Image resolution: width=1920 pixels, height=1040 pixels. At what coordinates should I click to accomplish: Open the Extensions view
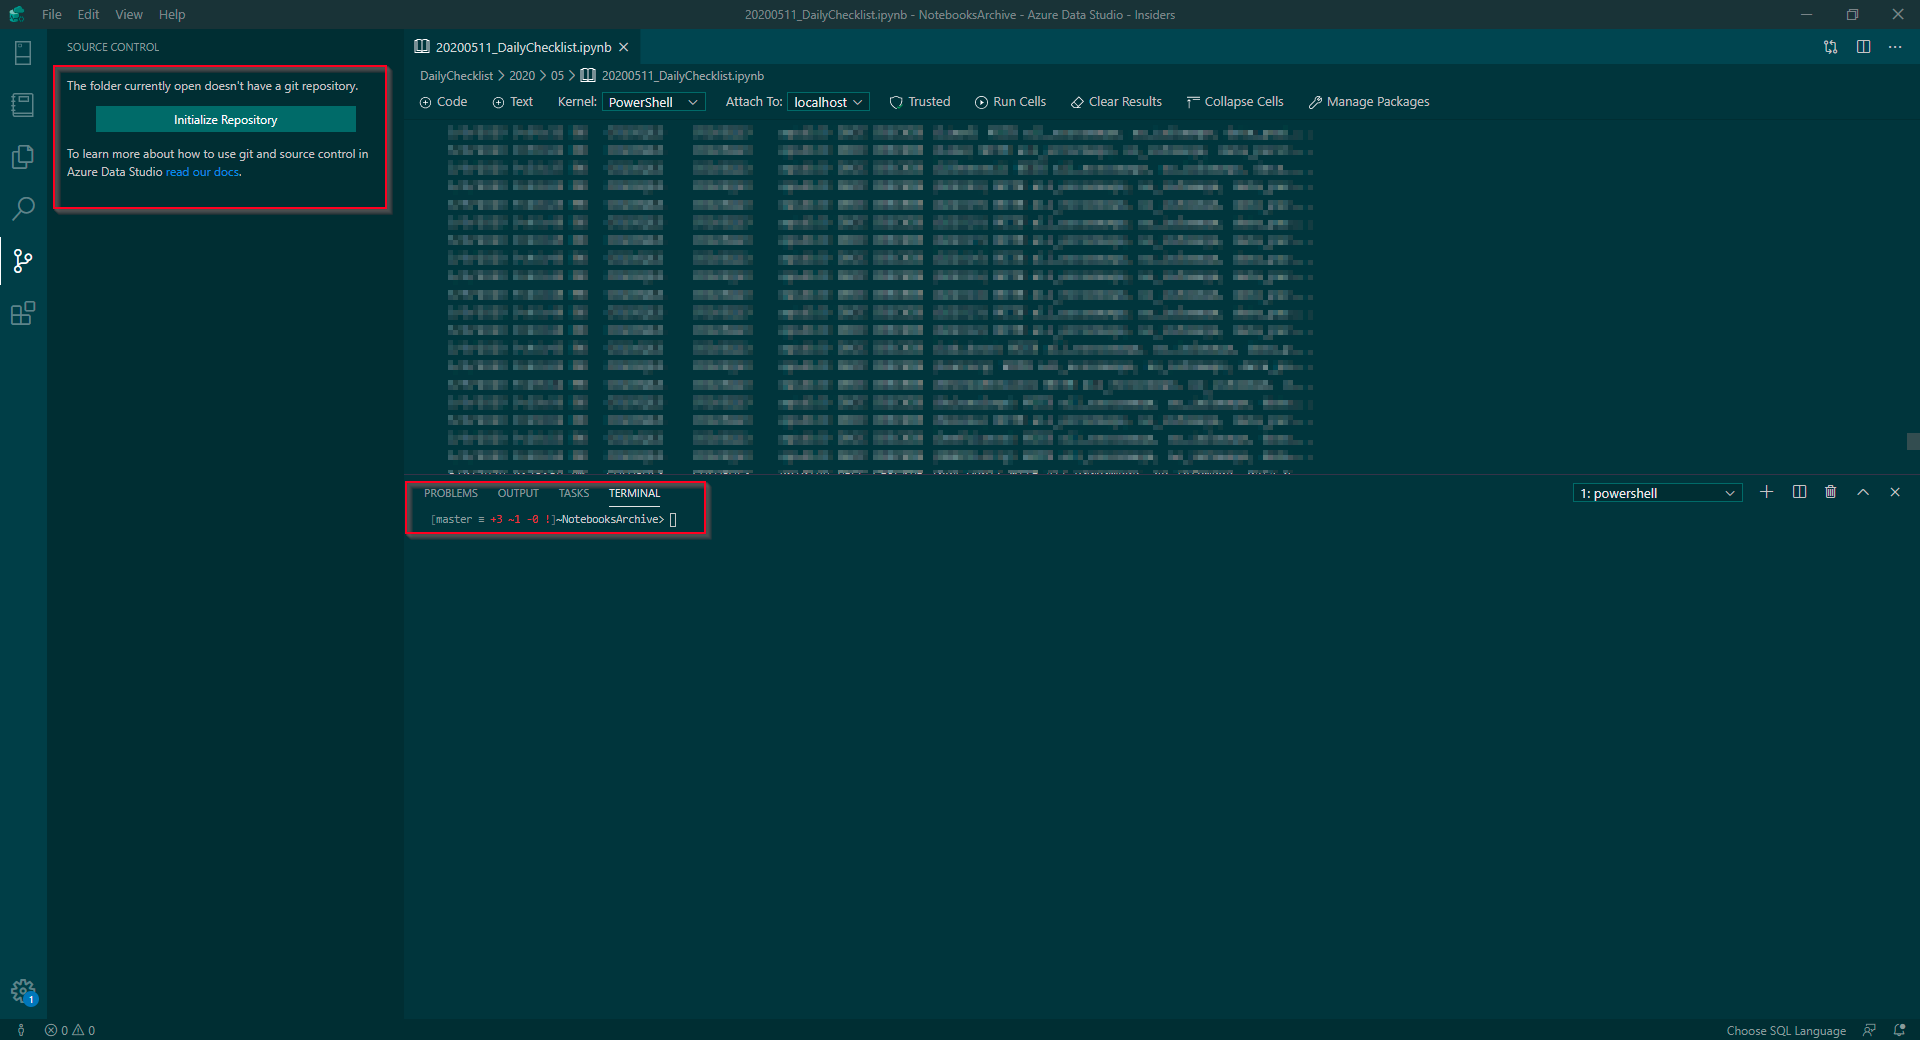pyautogui.click(x=22, y=313)
